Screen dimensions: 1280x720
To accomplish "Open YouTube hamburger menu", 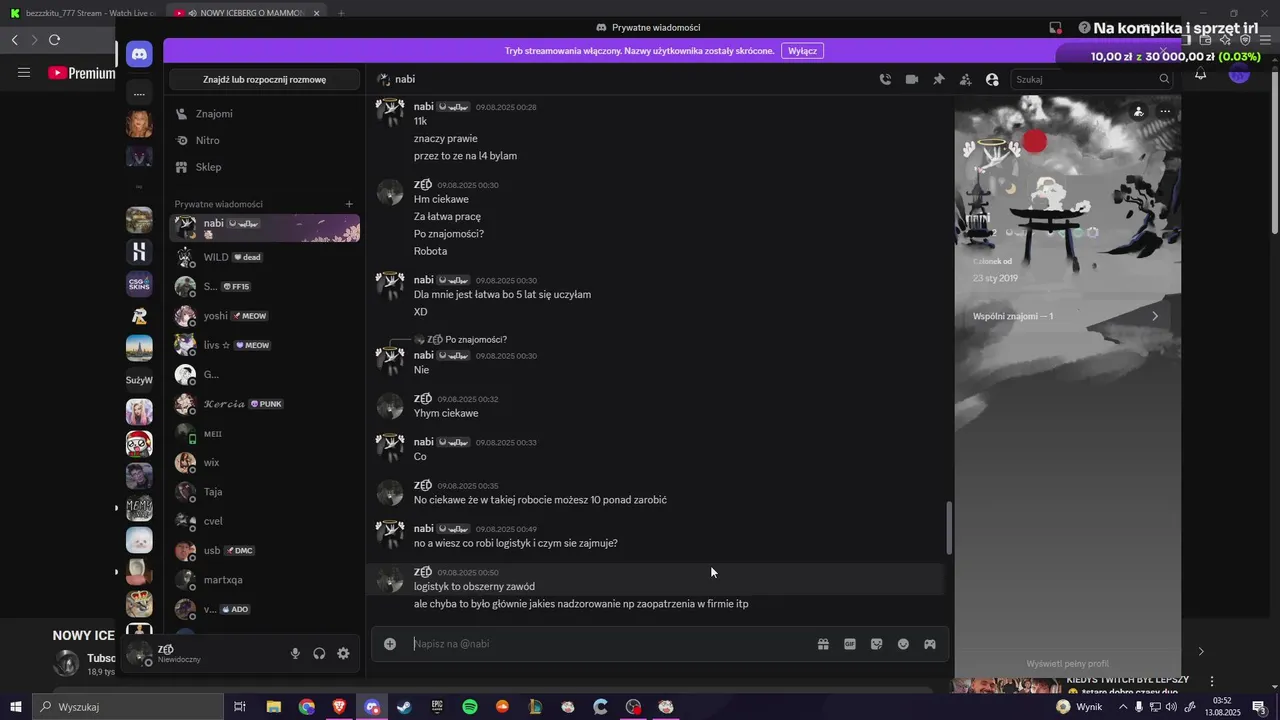I will click(24, 73).
